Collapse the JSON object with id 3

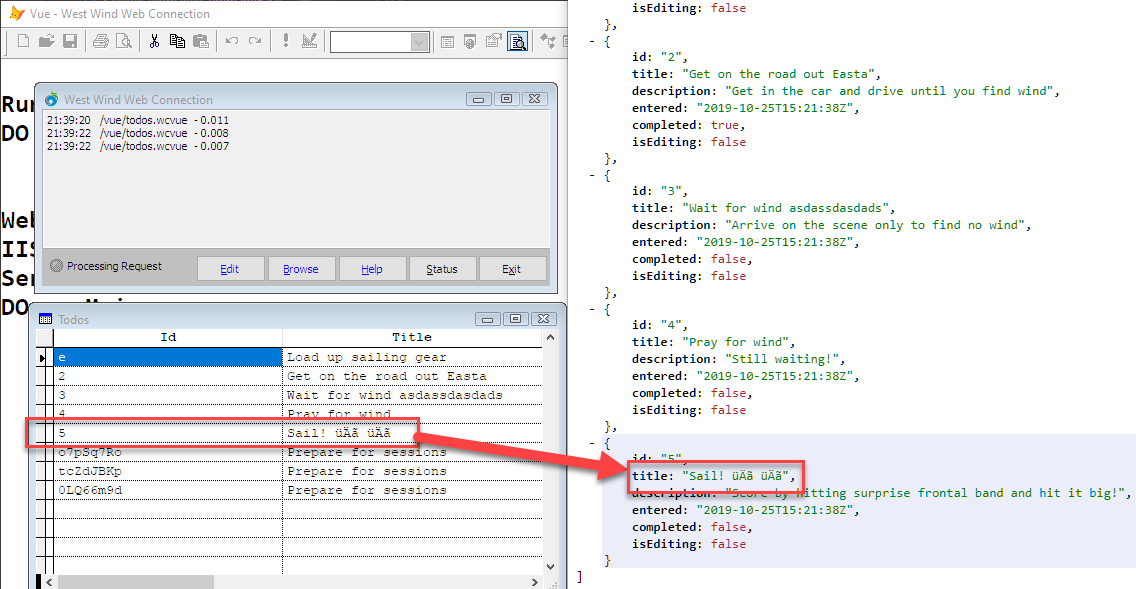coord(593,175)
